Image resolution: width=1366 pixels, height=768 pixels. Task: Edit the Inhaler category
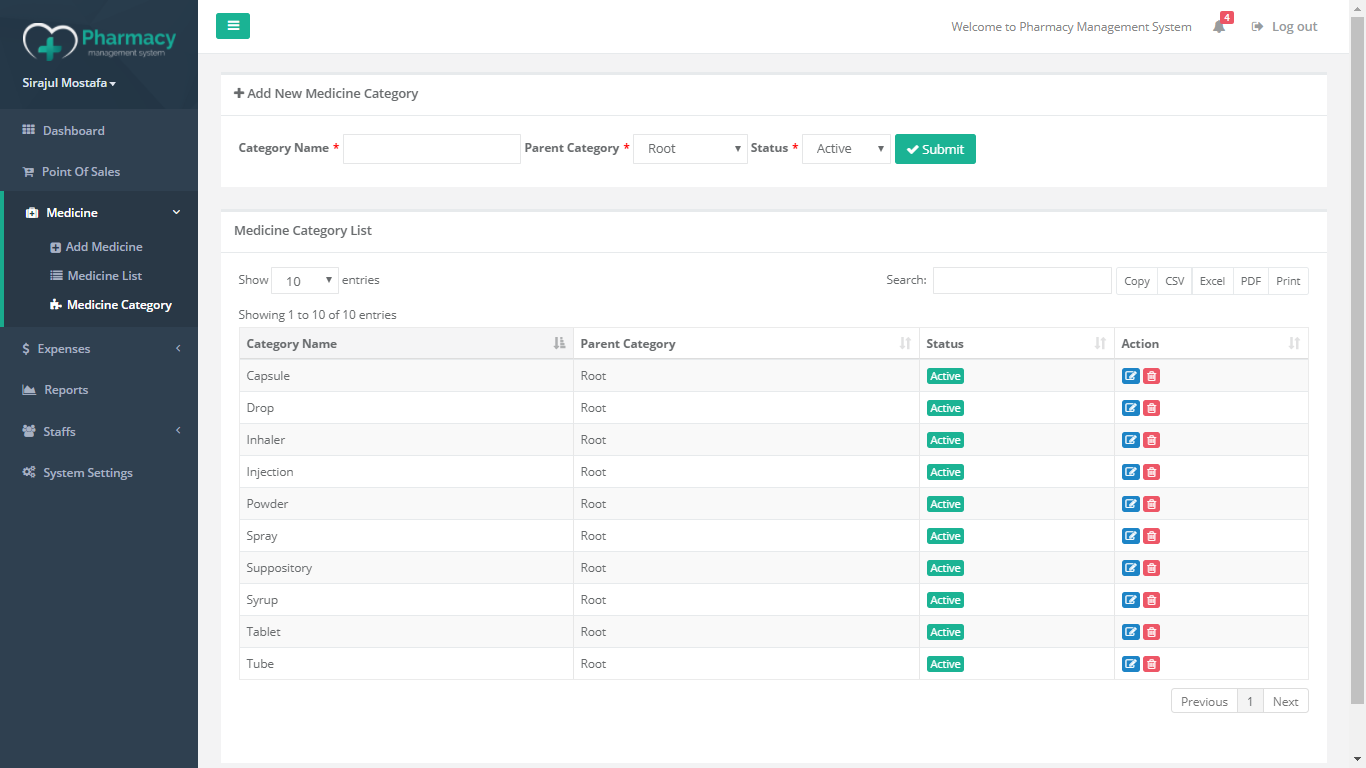(1131, 440)
